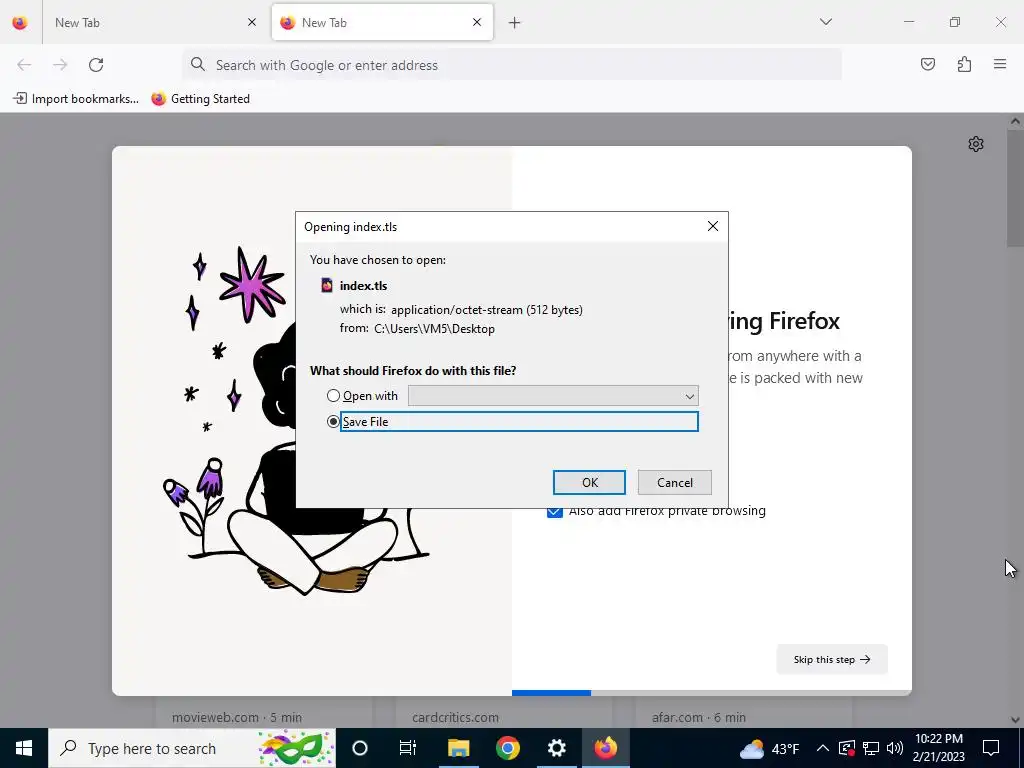Open the cardcritics.com article card
Viewport: 1024px width, 768px height.
click(x=504, y=712)
